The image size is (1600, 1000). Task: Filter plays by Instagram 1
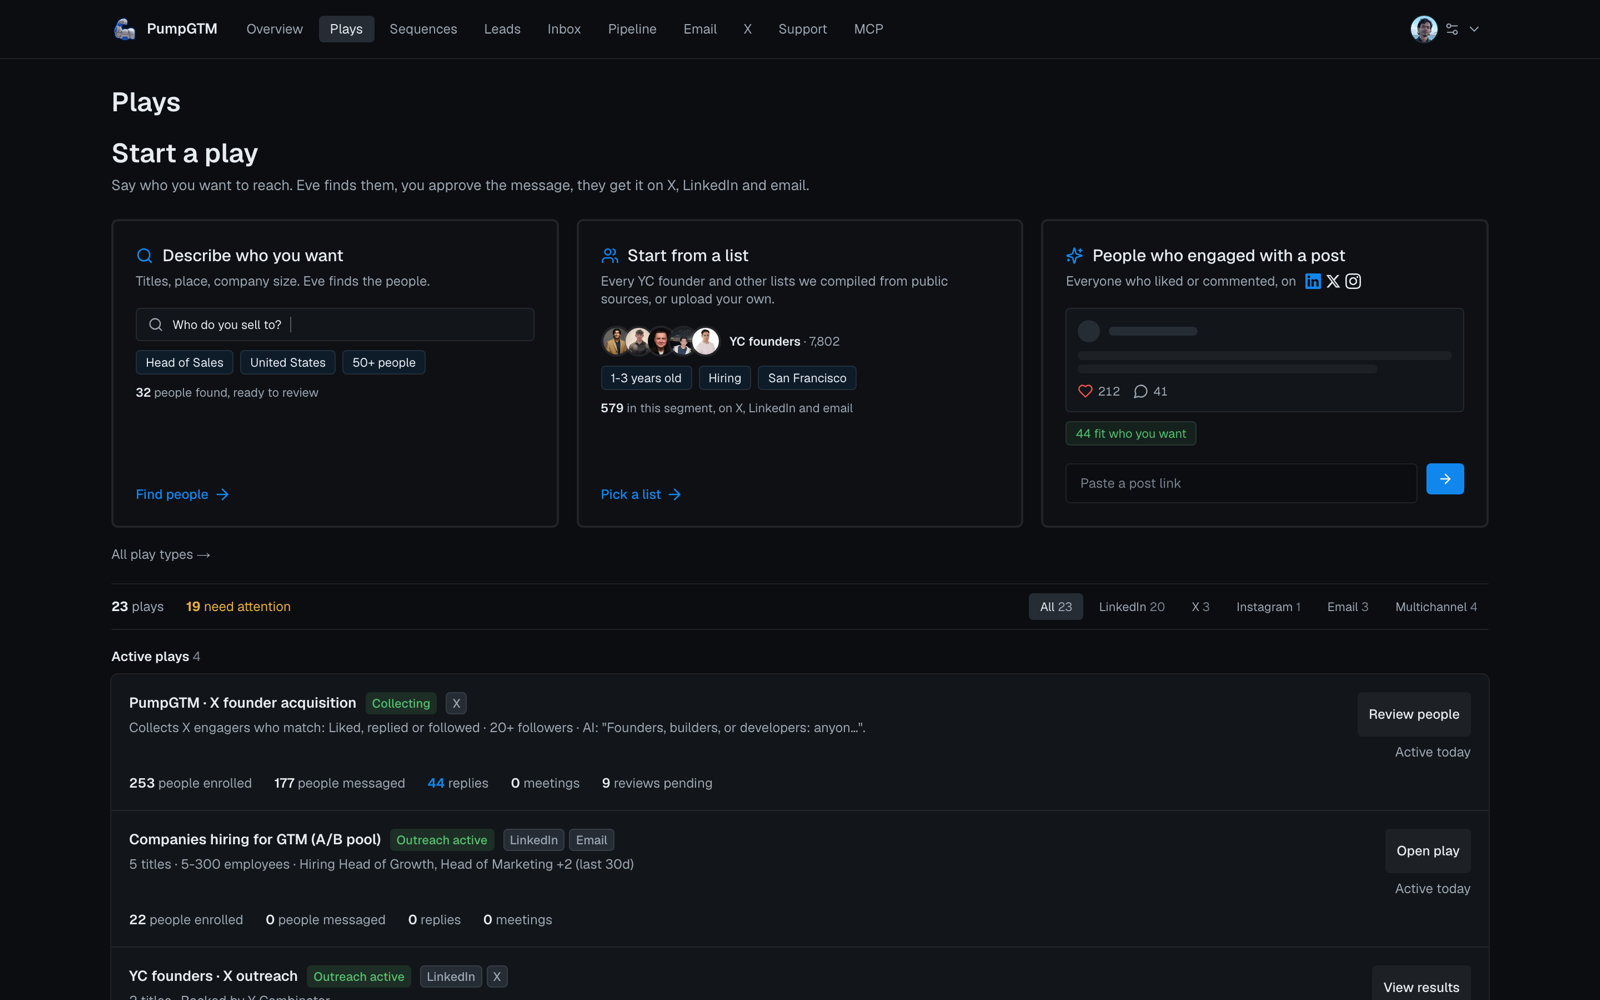1268,607
